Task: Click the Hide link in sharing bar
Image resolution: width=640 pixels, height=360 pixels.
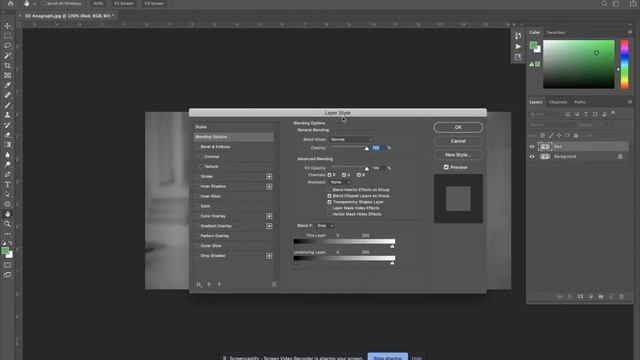Action: 416,358
